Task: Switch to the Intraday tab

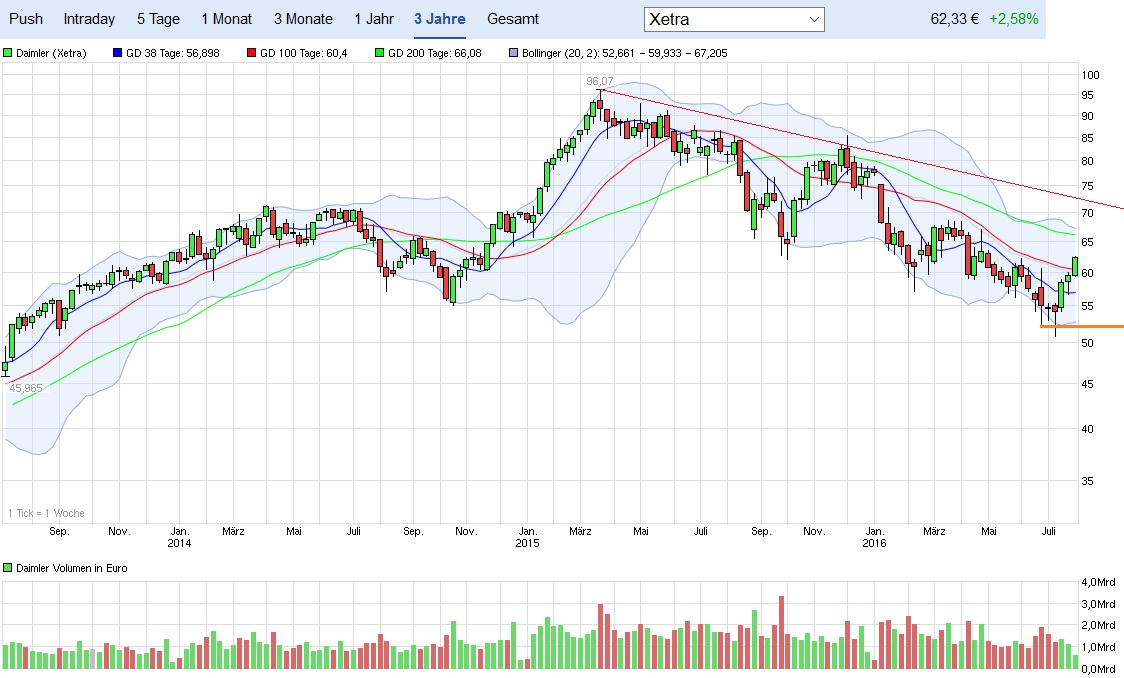Action: (x=89, y=19)
